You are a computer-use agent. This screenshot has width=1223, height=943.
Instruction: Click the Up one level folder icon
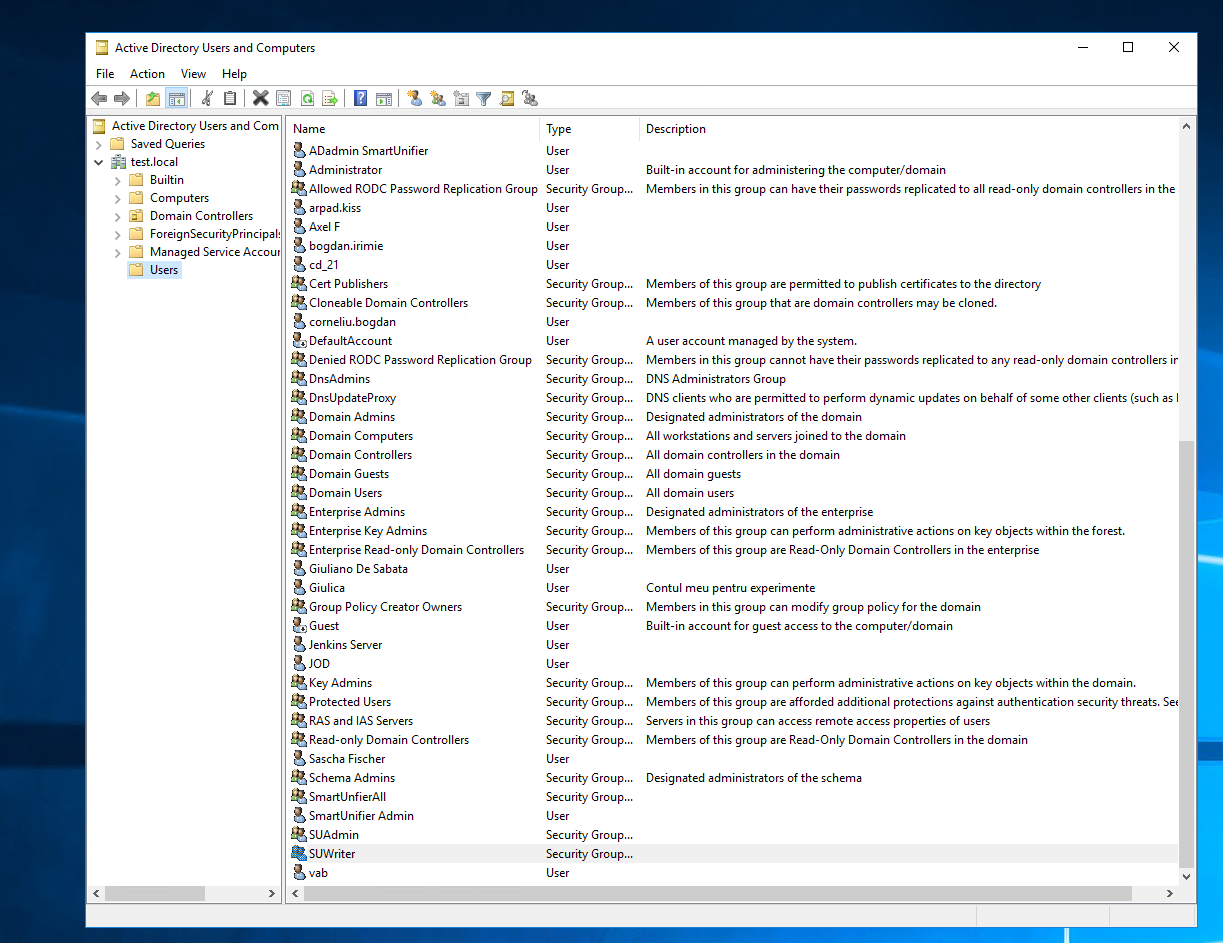point(152,98)
